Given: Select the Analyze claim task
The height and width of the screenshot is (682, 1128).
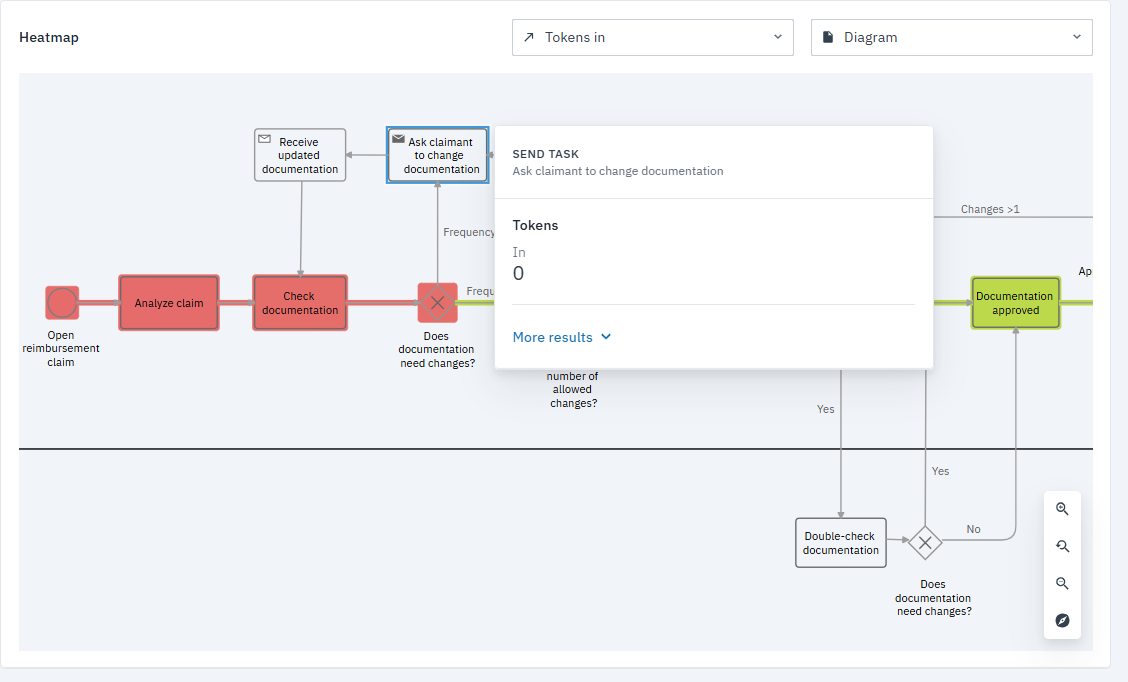Looking at the screenshot, I should coord(169,303).
